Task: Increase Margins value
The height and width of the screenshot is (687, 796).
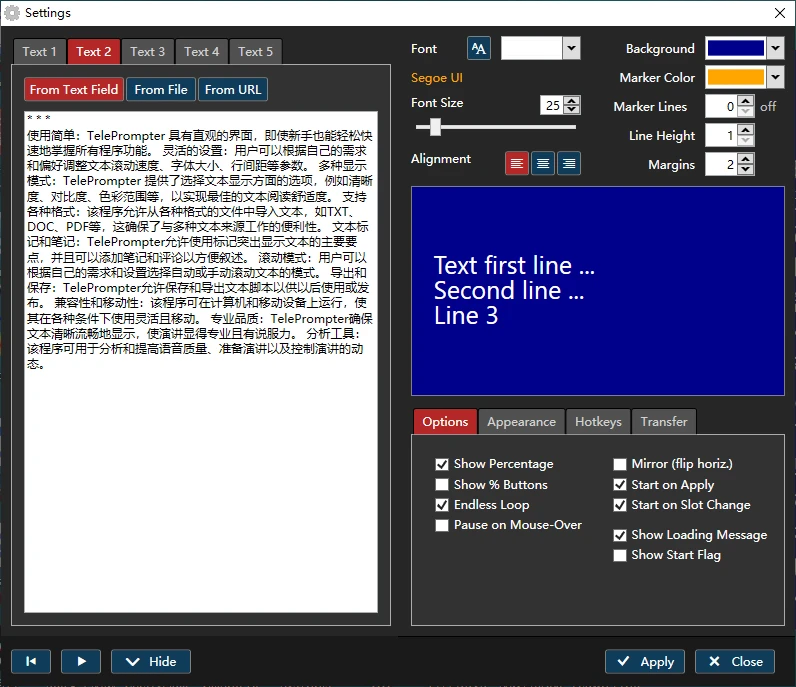Action: point(745,160)
